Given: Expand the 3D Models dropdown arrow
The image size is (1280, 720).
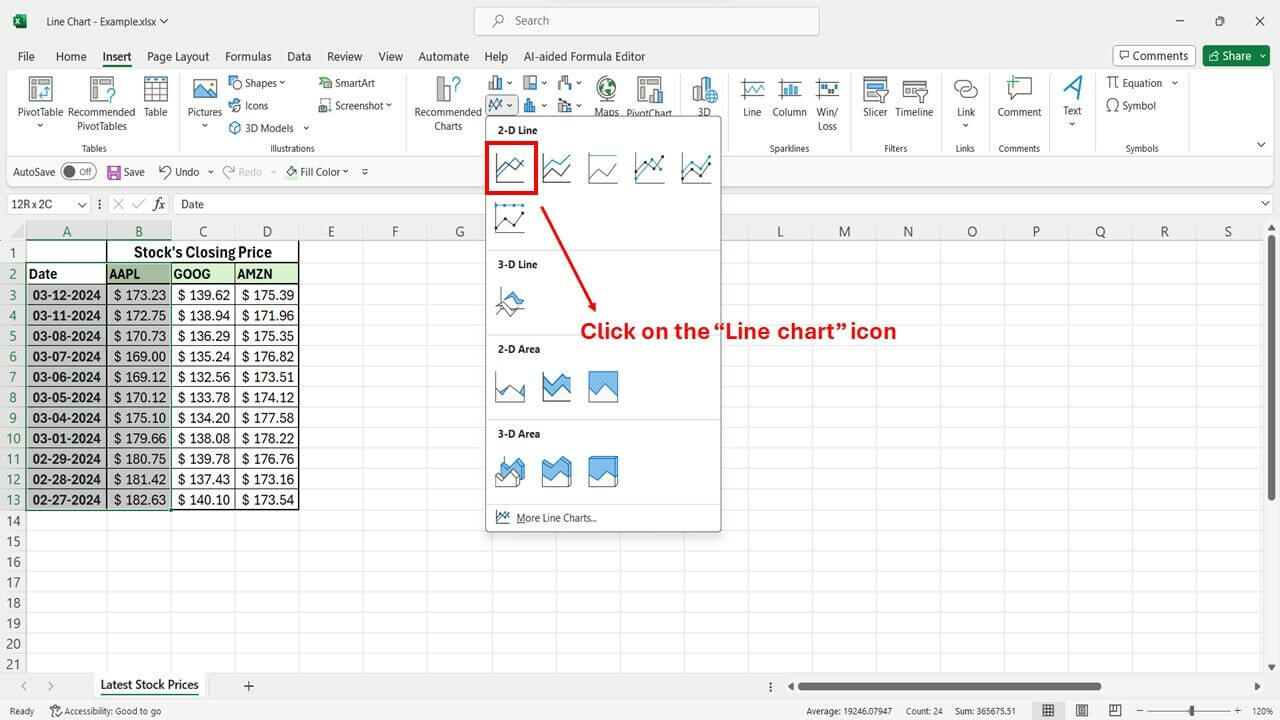Looking at the screenshot, I should coord(306,129).
